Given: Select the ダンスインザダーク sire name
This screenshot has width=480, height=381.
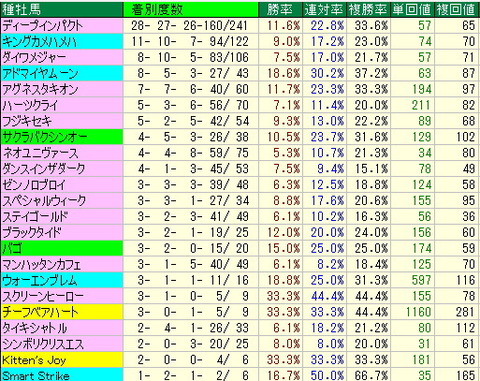Looking at the screenshot, I should 44,169.
